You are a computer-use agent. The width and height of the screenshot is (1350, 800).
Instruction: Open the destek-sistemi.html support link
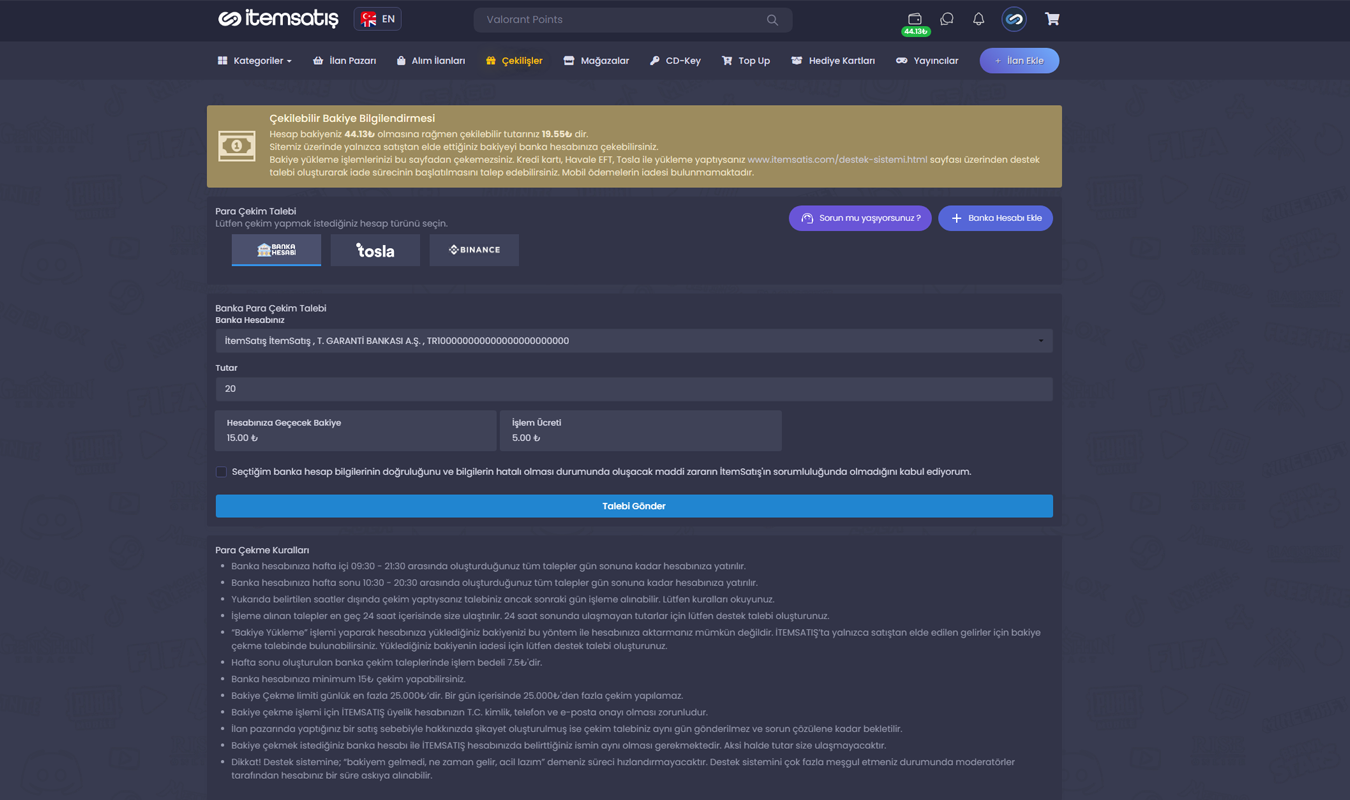(x=837, y=160)
